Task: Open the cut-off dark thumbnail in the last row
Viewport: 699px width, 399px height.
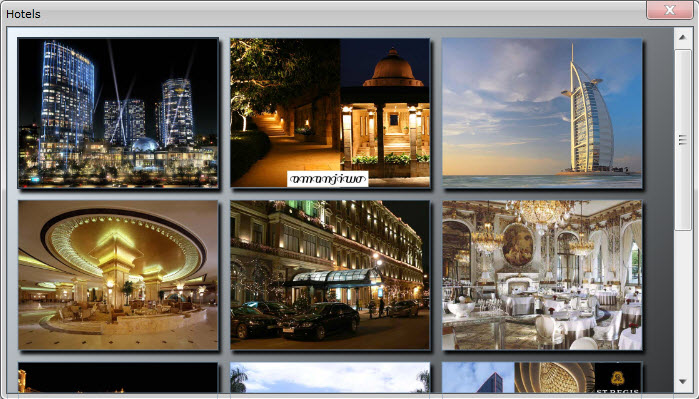Action: pos(118,377)
